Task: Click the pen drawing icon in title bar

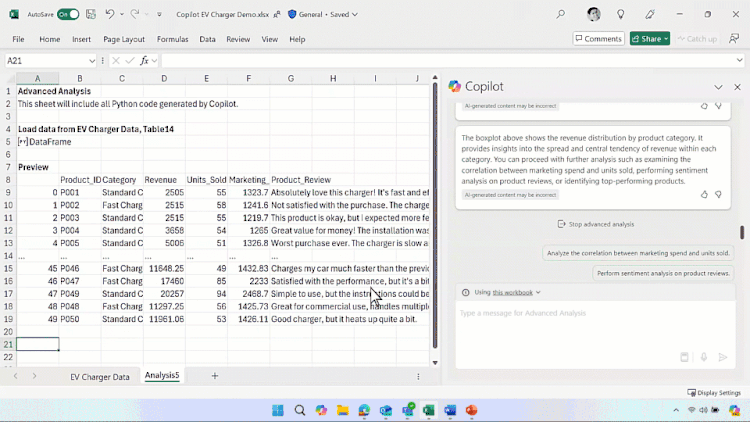Action: [650, 14]
